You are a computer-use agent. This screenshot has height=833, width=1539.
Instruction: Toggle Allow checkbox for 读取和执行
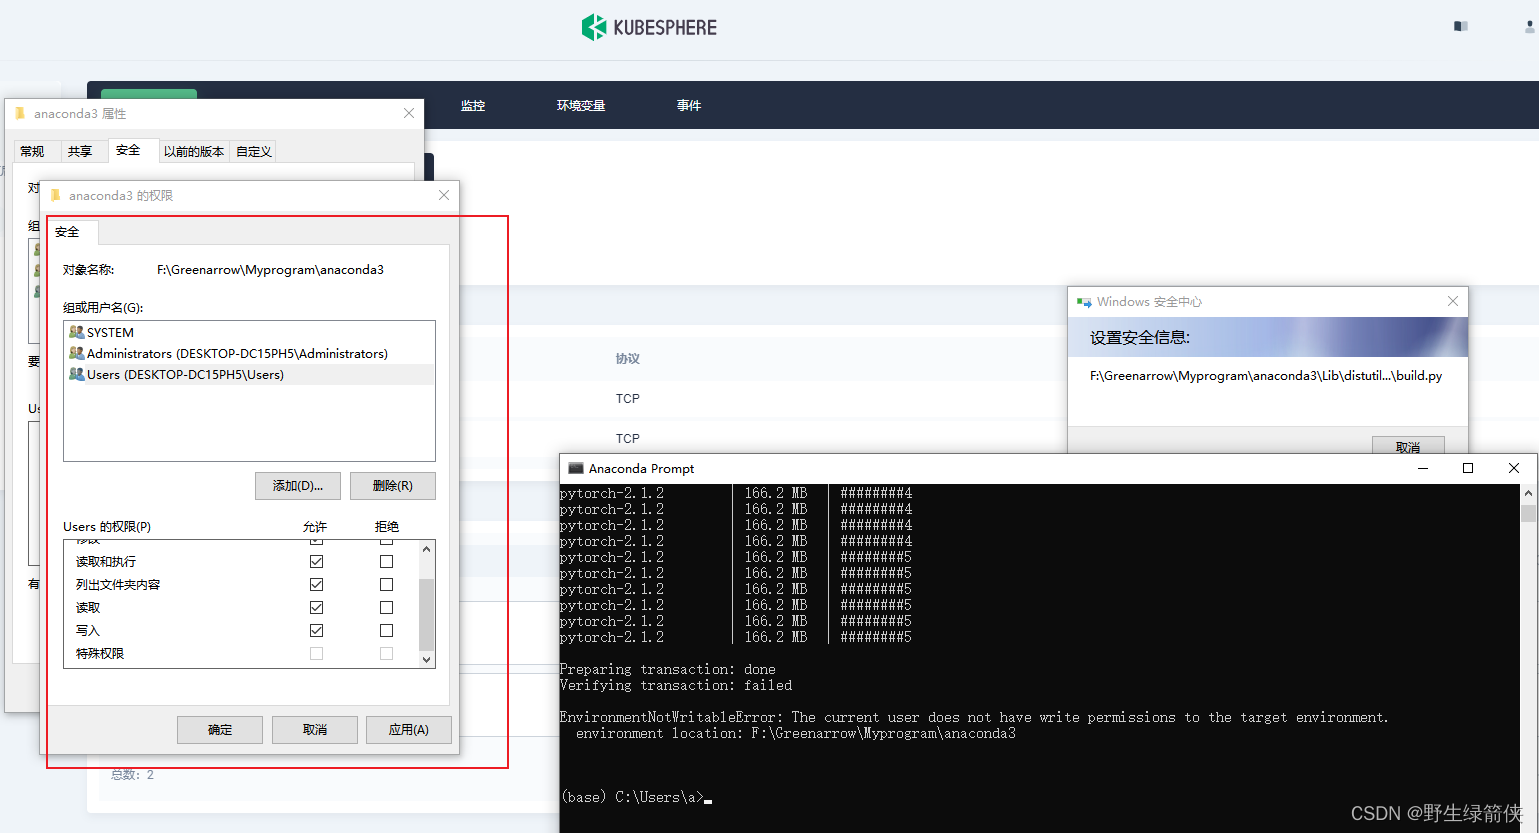[316, 561]
